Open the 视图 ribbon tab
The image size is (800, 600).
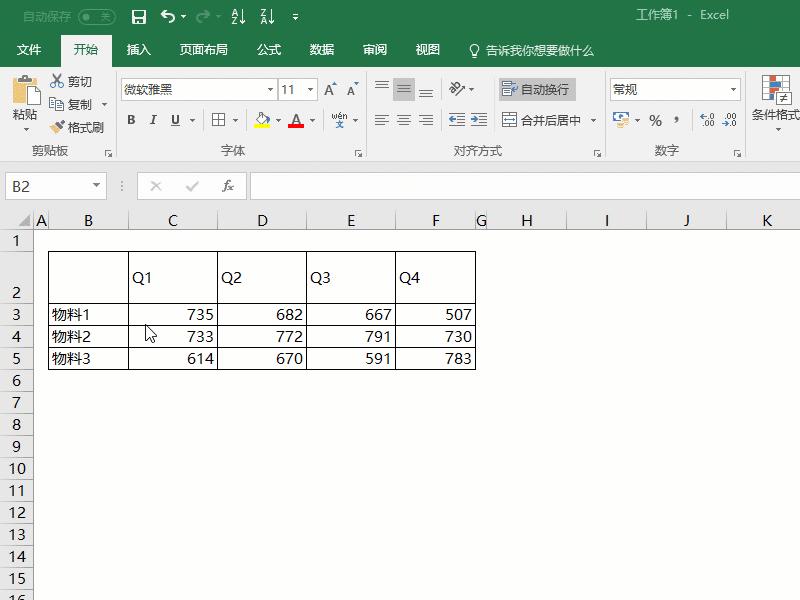coord(426,49)
